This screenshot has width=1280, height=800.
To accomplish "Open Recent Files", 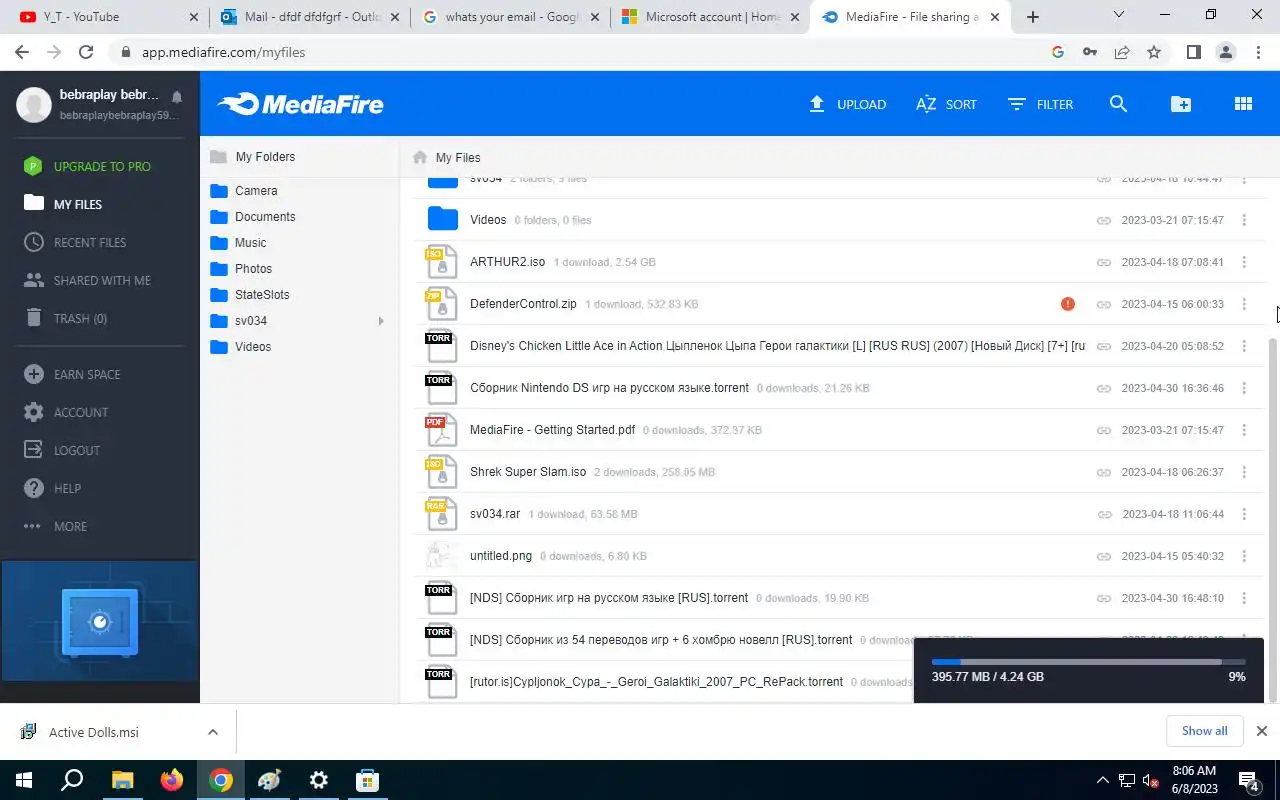I will pos(76,242).
